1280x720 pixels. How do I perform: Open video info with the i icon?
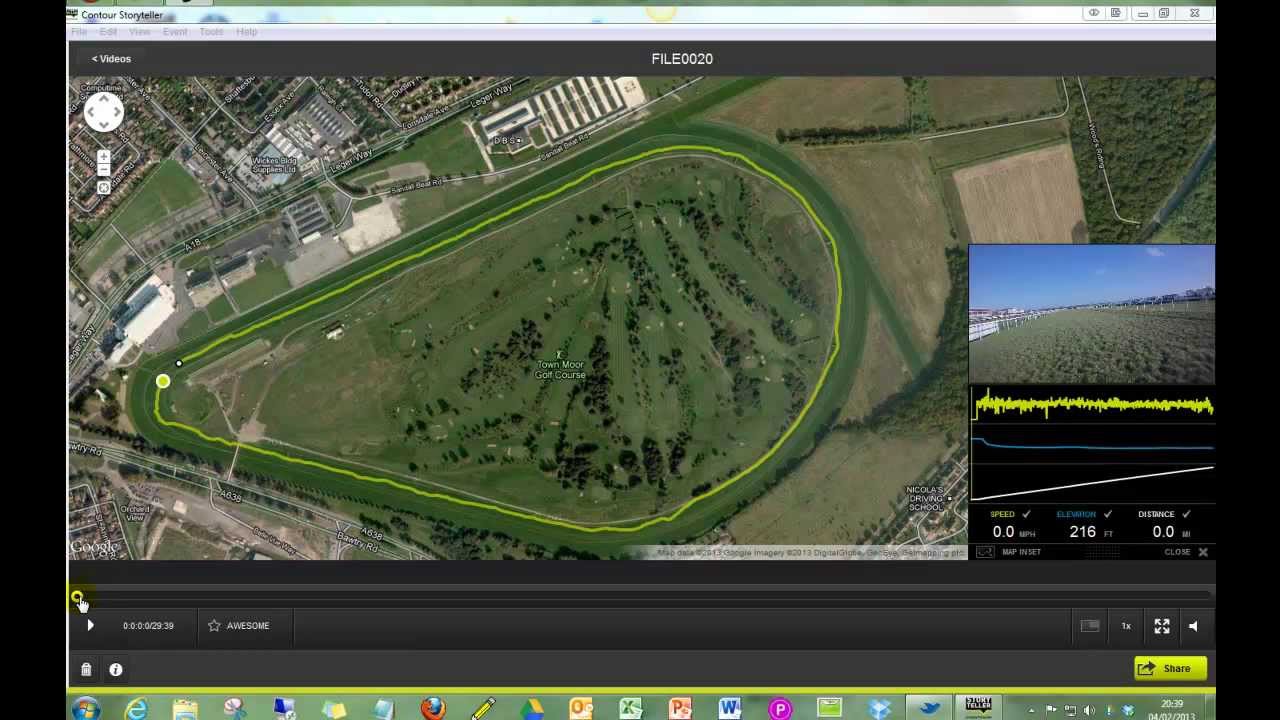tap(116, 669)
